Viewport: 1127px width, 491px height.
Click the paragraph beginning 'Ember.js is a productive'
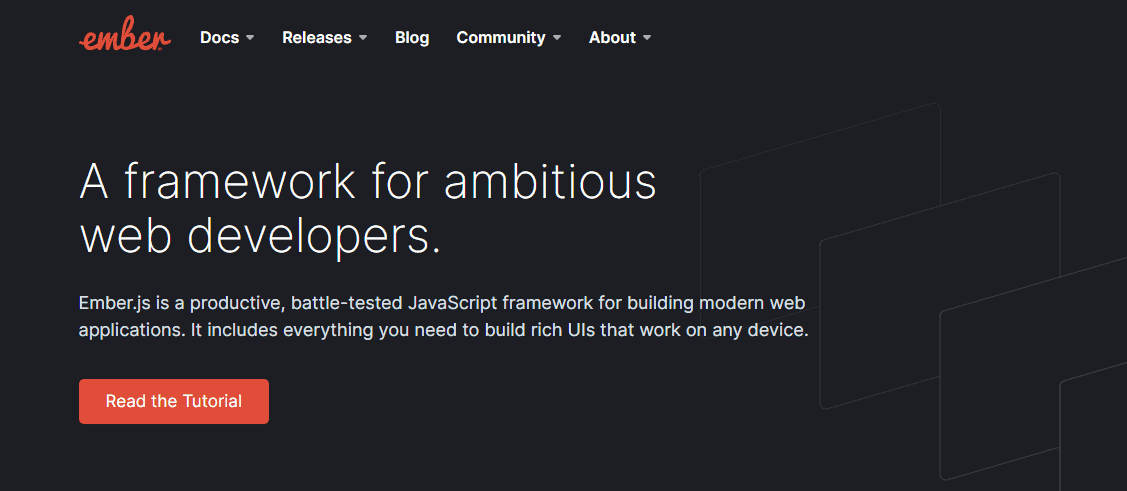coord(444,316)
